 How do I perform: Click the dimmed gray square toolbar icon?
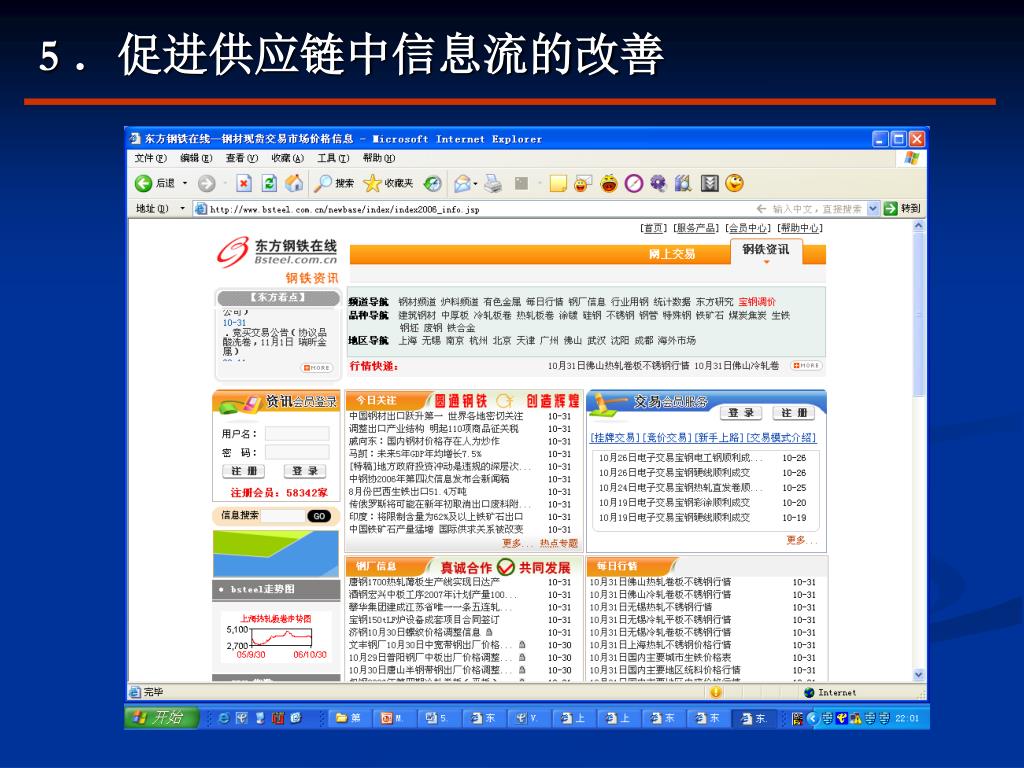coord(521,184)
